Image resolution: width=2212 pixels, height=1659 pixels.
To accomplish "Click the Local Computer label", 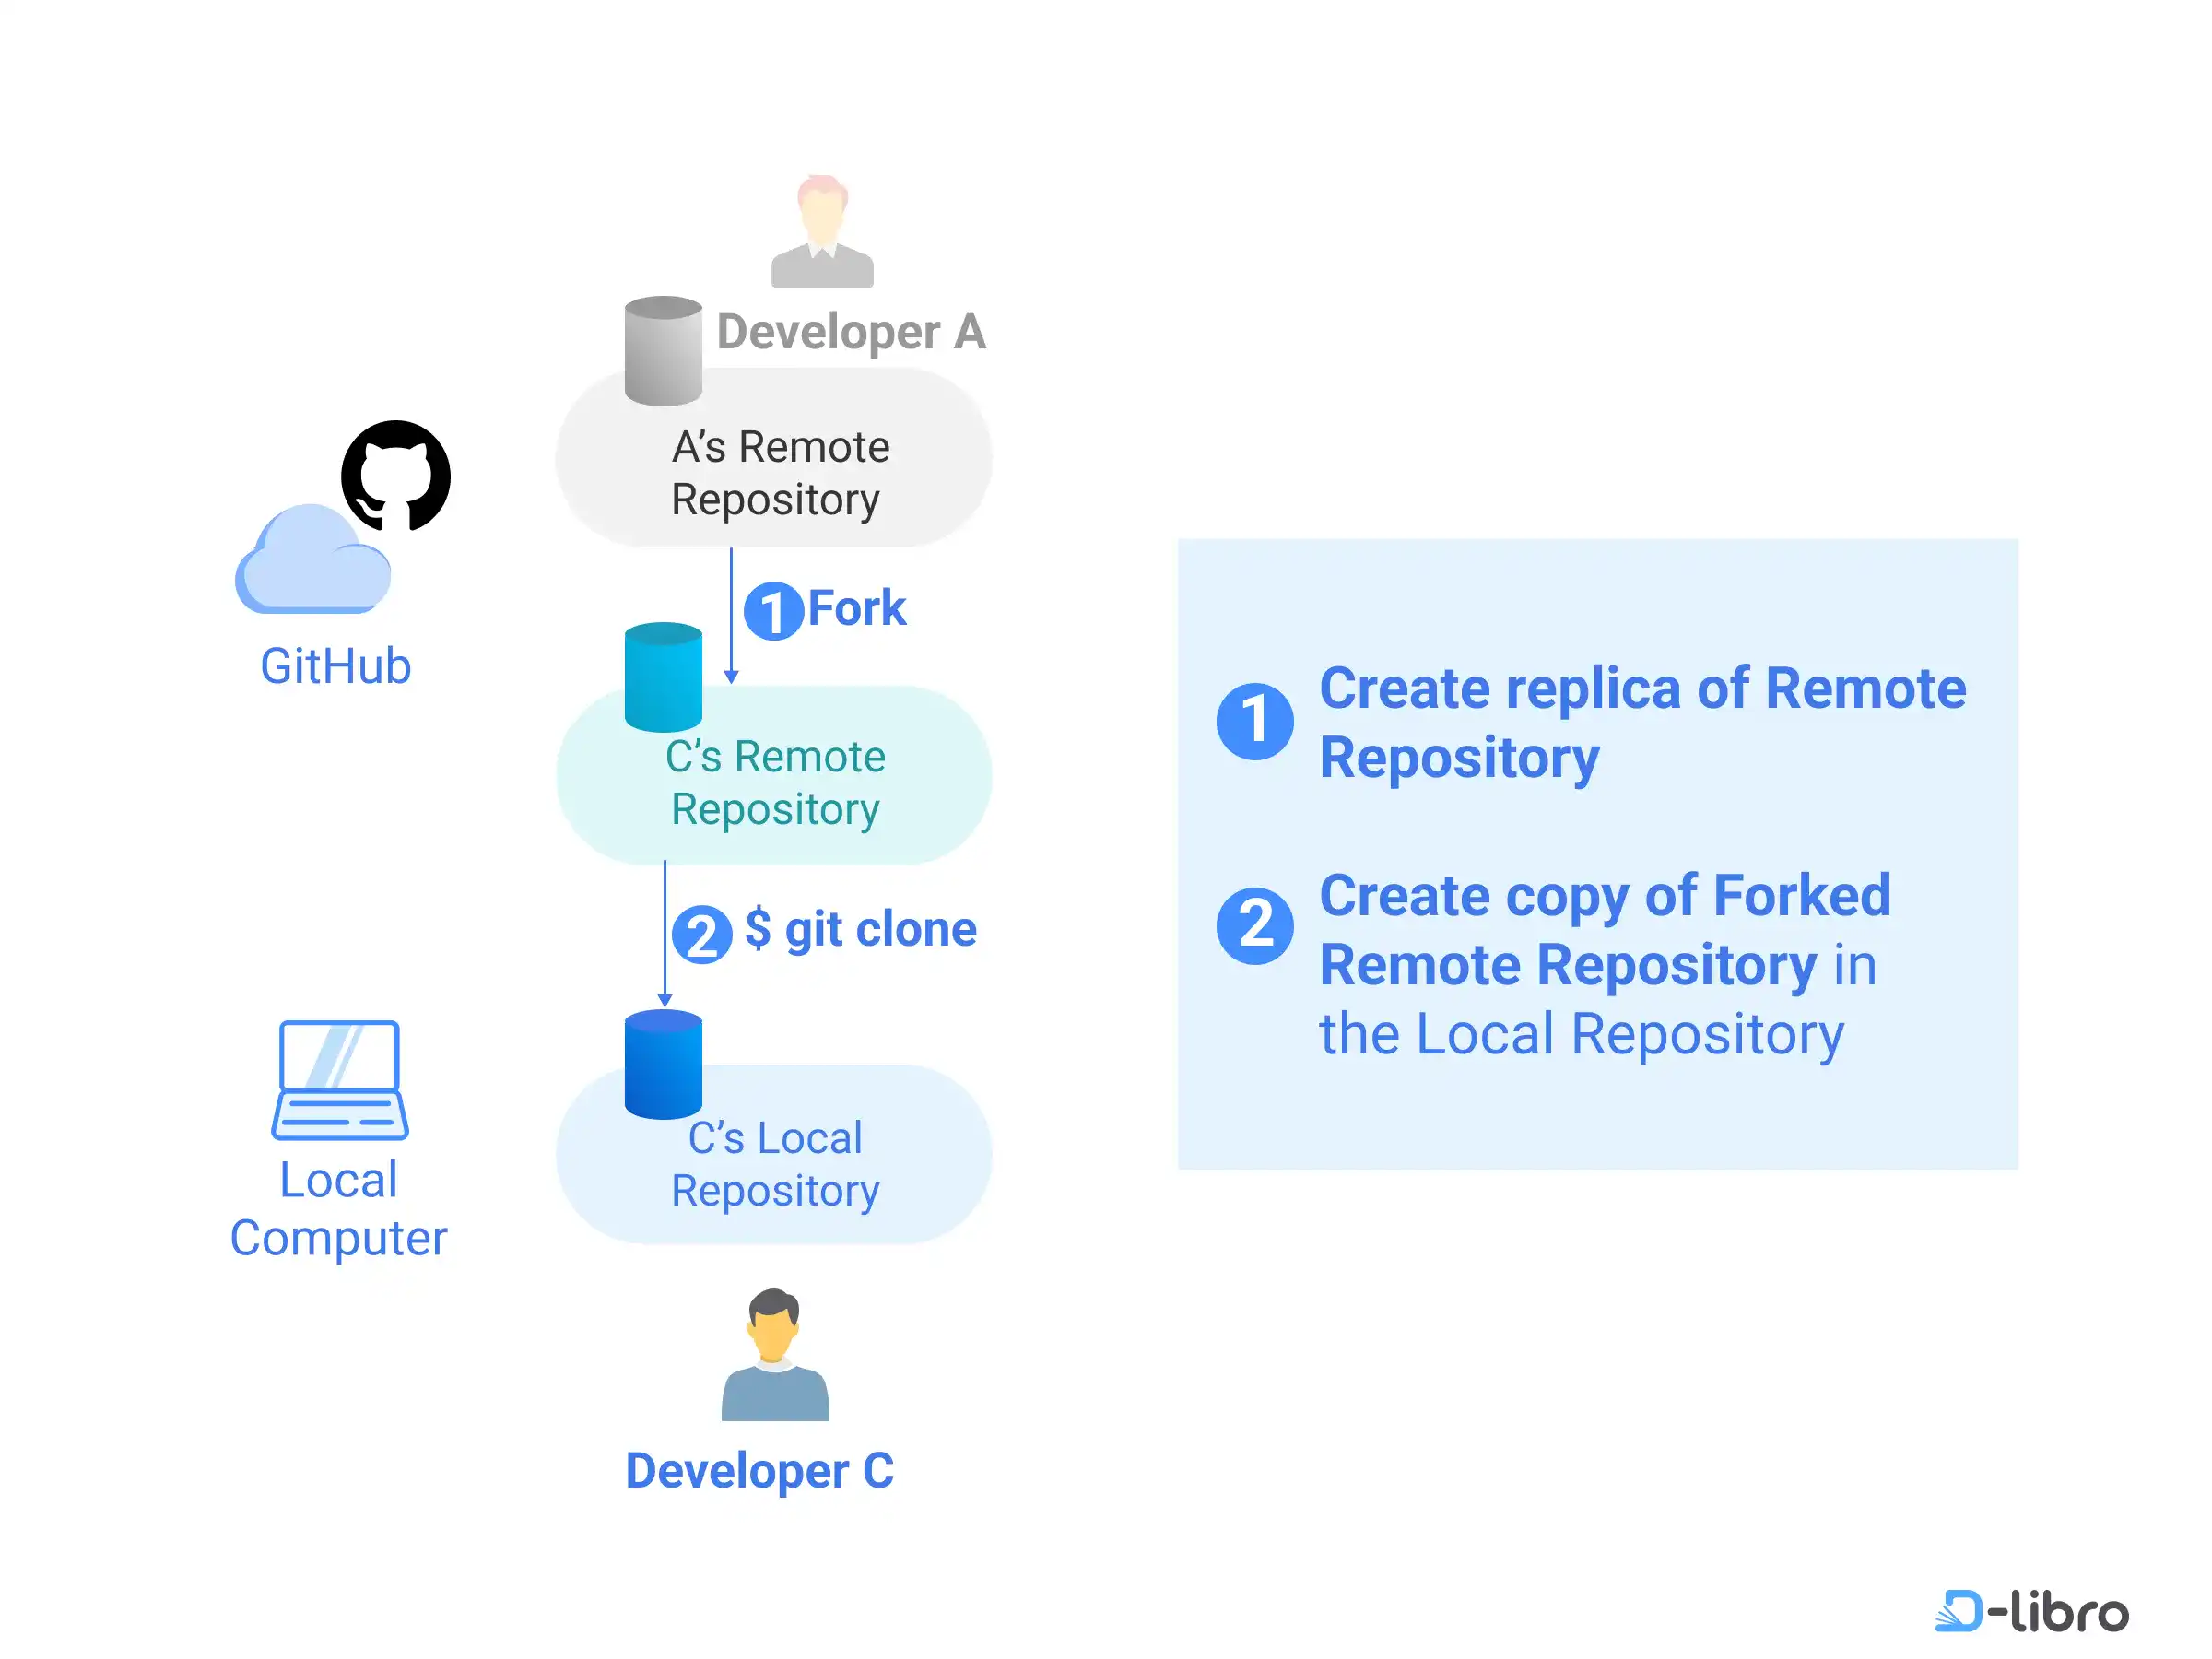I will point(339,1209).
